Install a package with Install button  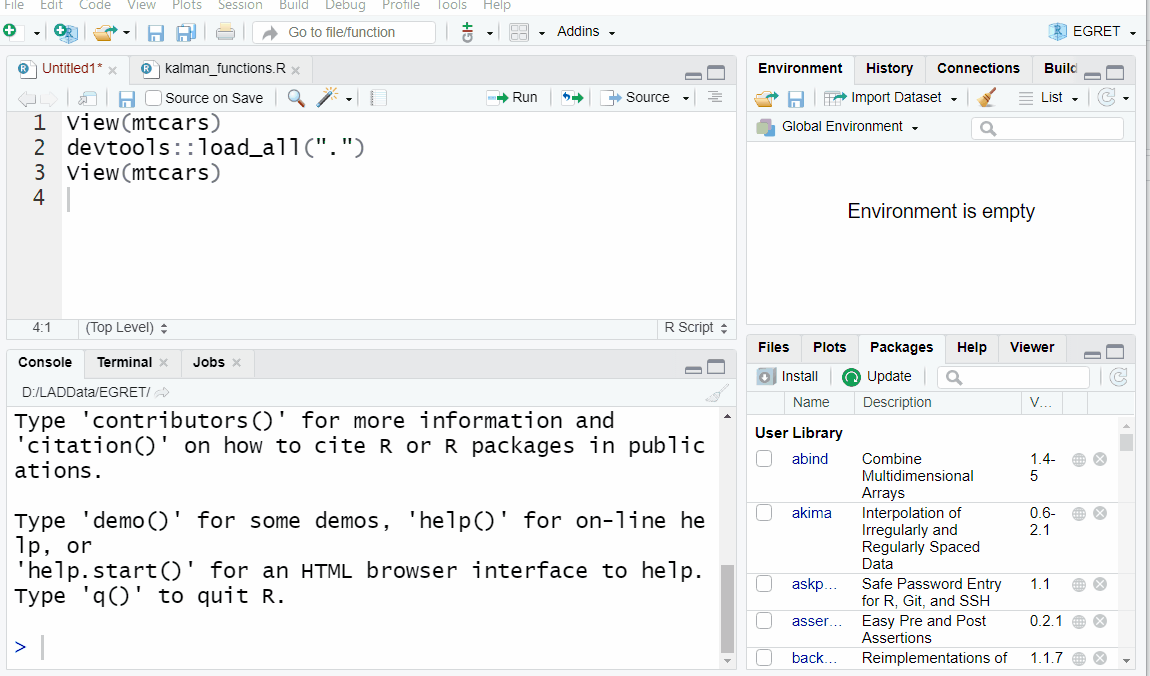[788, 377]
